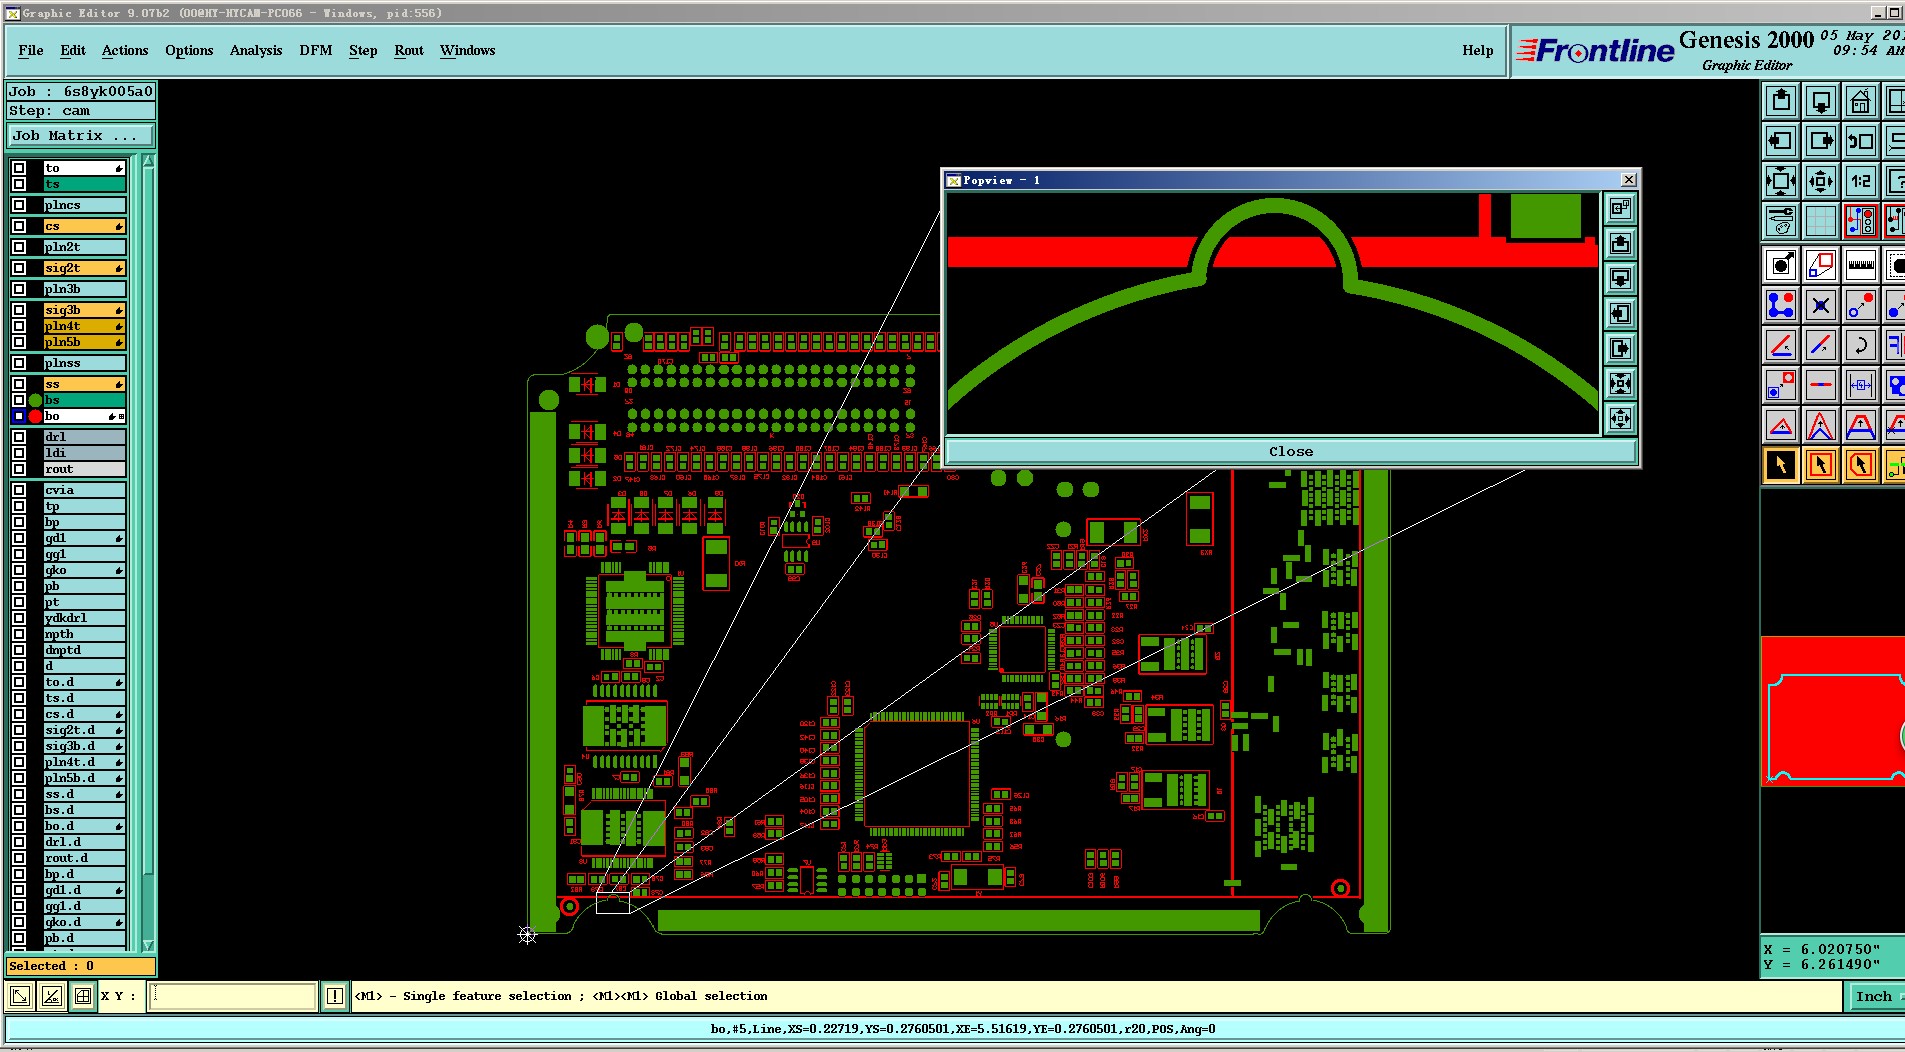Viewport: 1905px width, 1052px height.
Task: Select the add pad feature tool
Action: point(1781,265)
